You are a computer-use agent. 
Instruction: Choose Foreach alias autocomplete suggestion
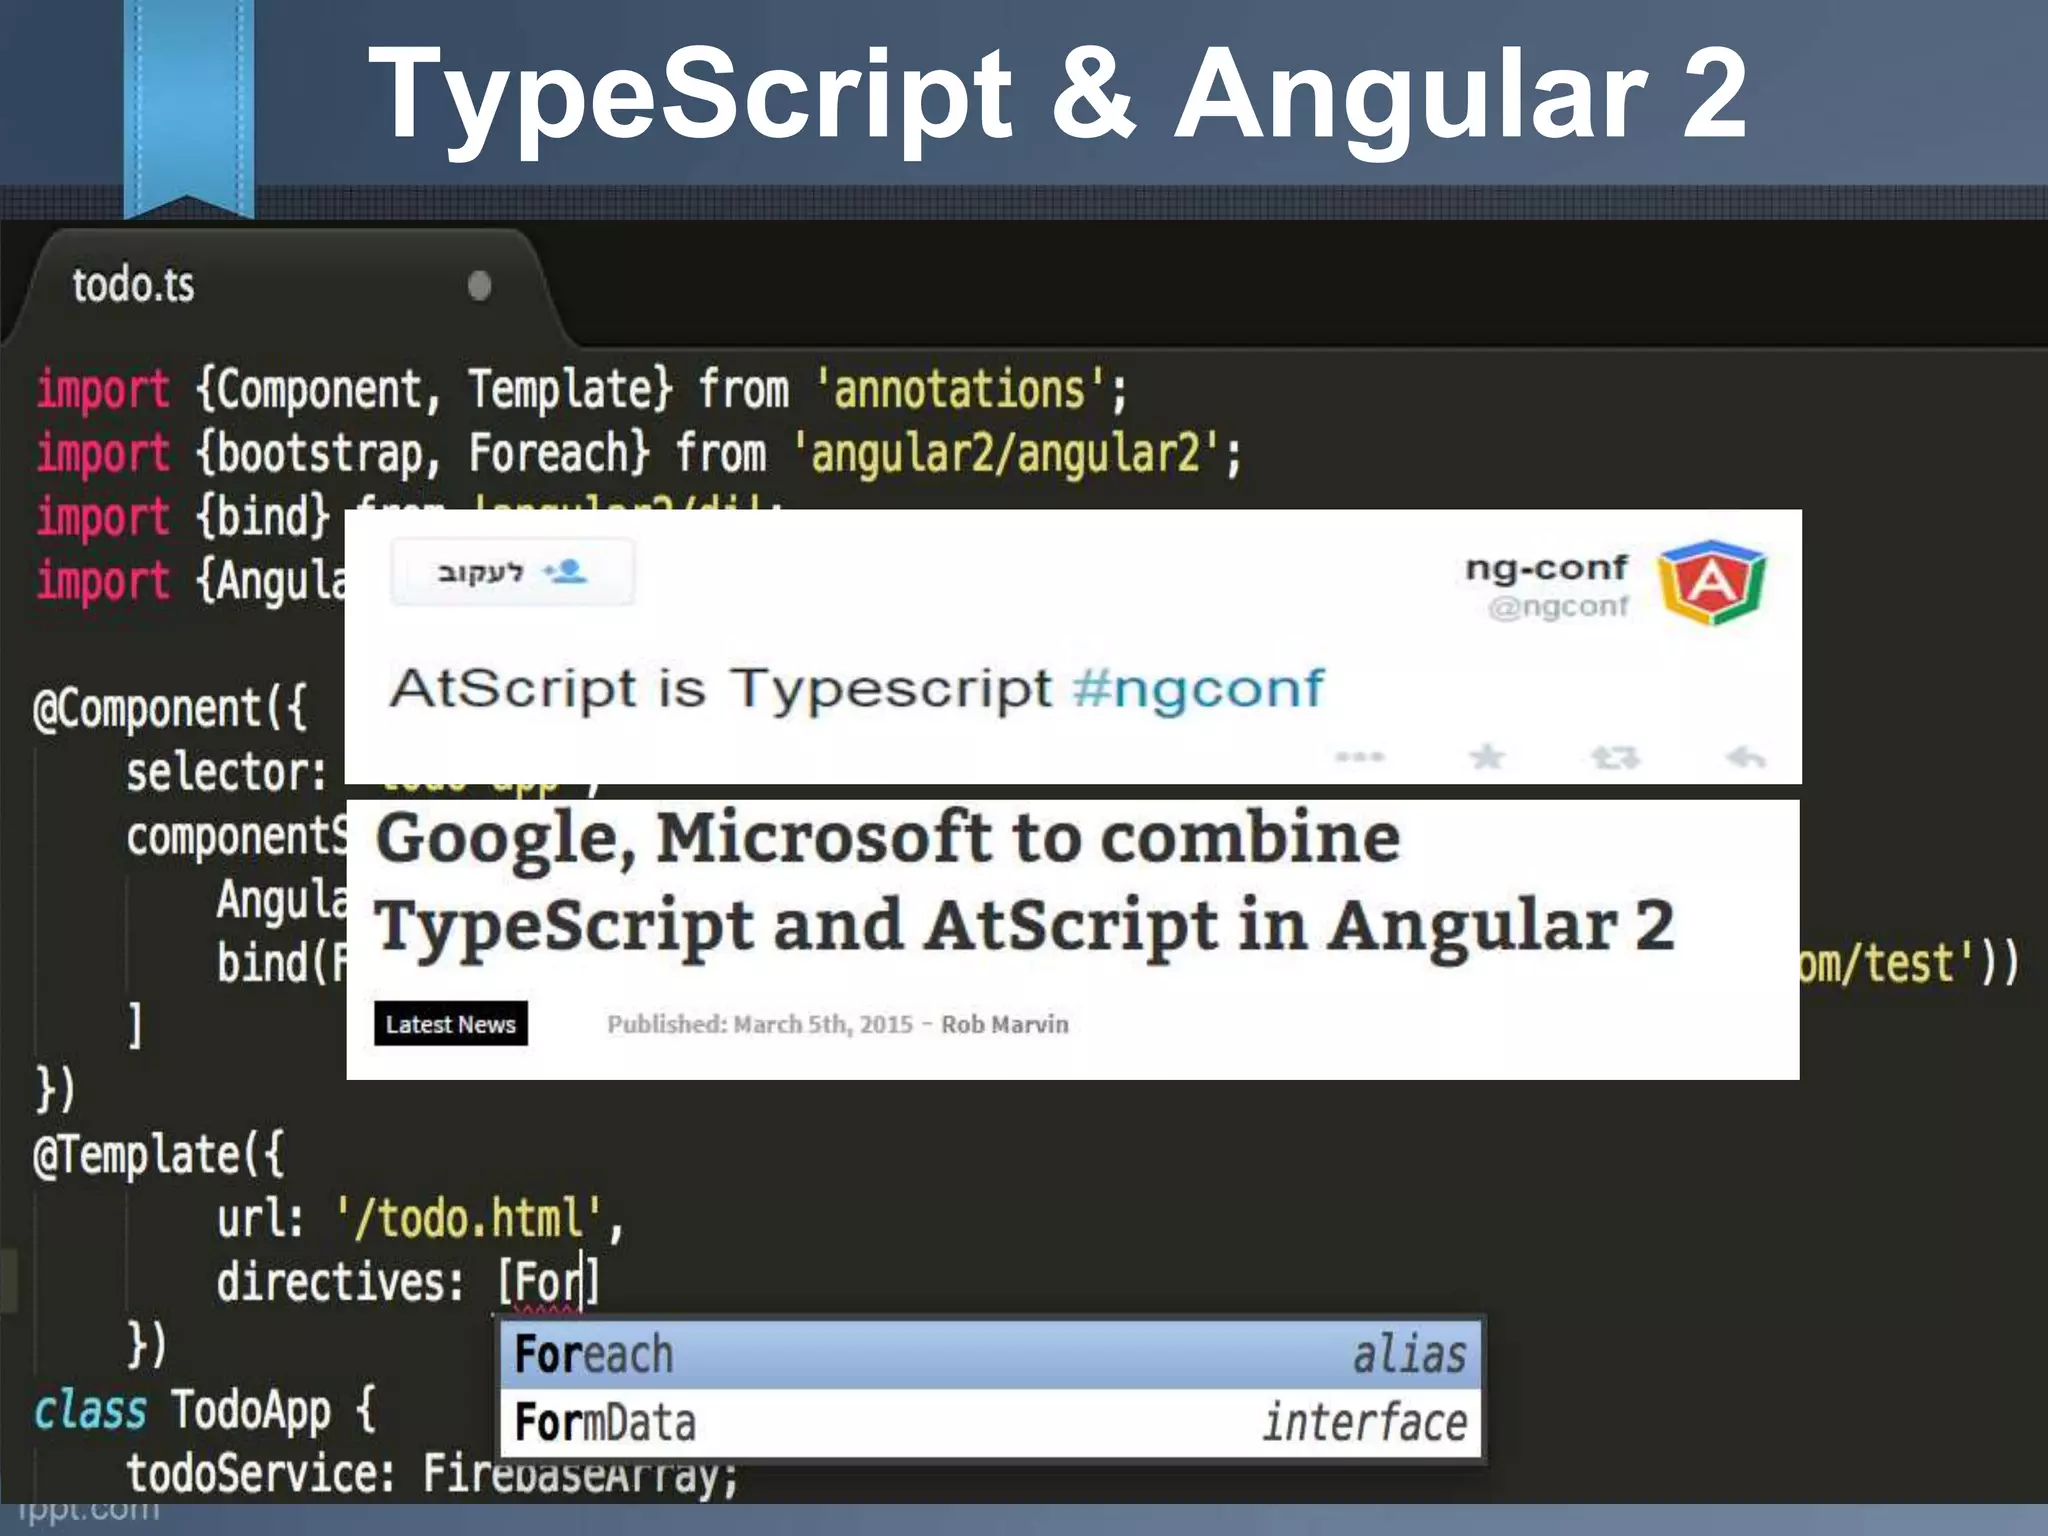[x=990, y=1355]
